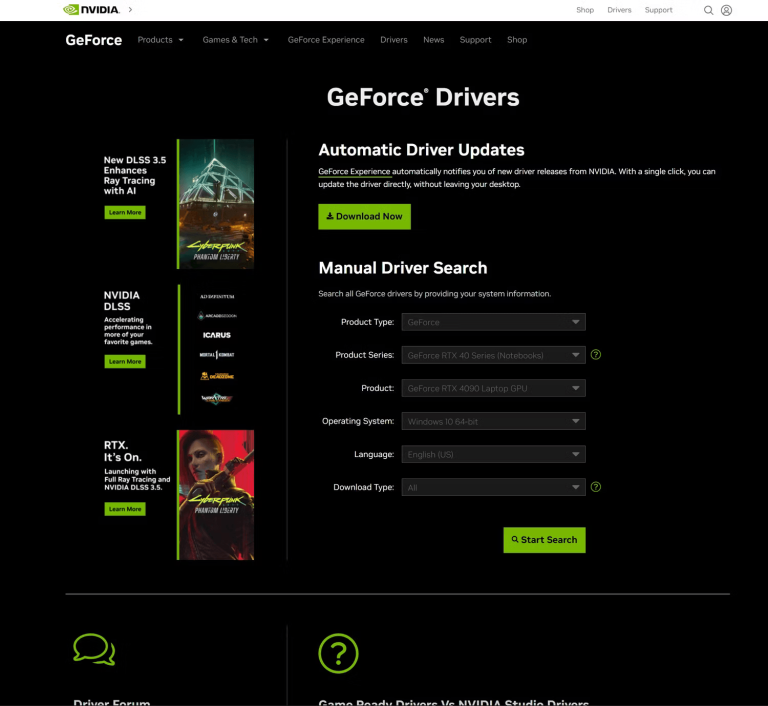Click the breadcrumb chevron beside the NVIDIA logo
768x706 pixels.
pos(130,10)
